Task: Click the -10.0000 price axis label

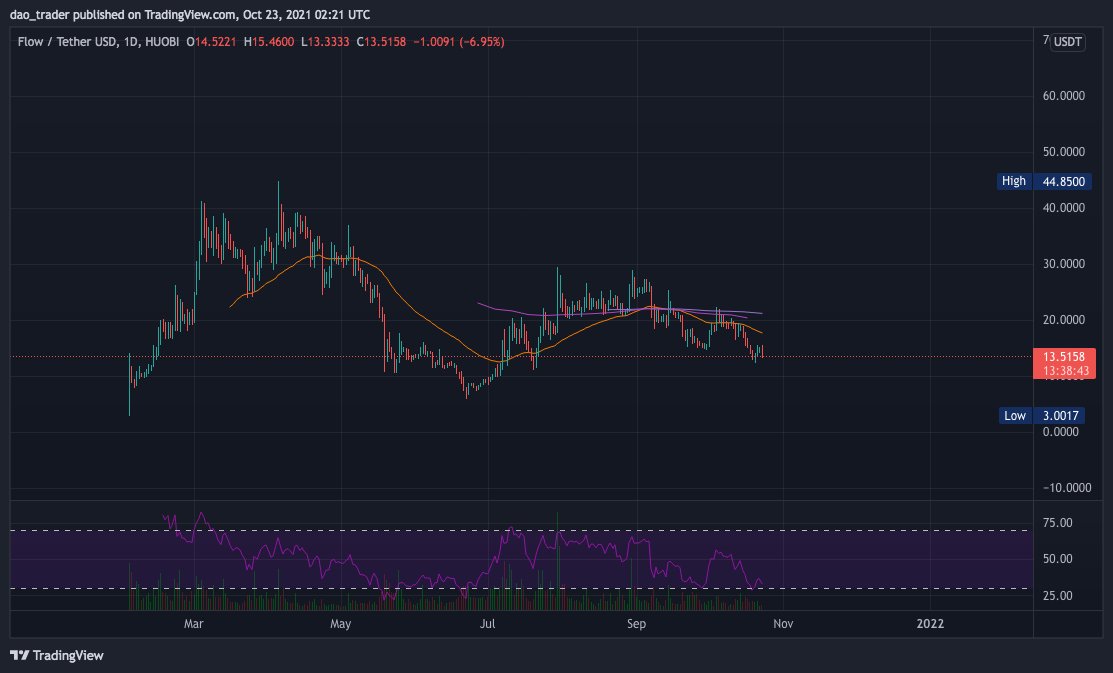Action: (1067, 488)
